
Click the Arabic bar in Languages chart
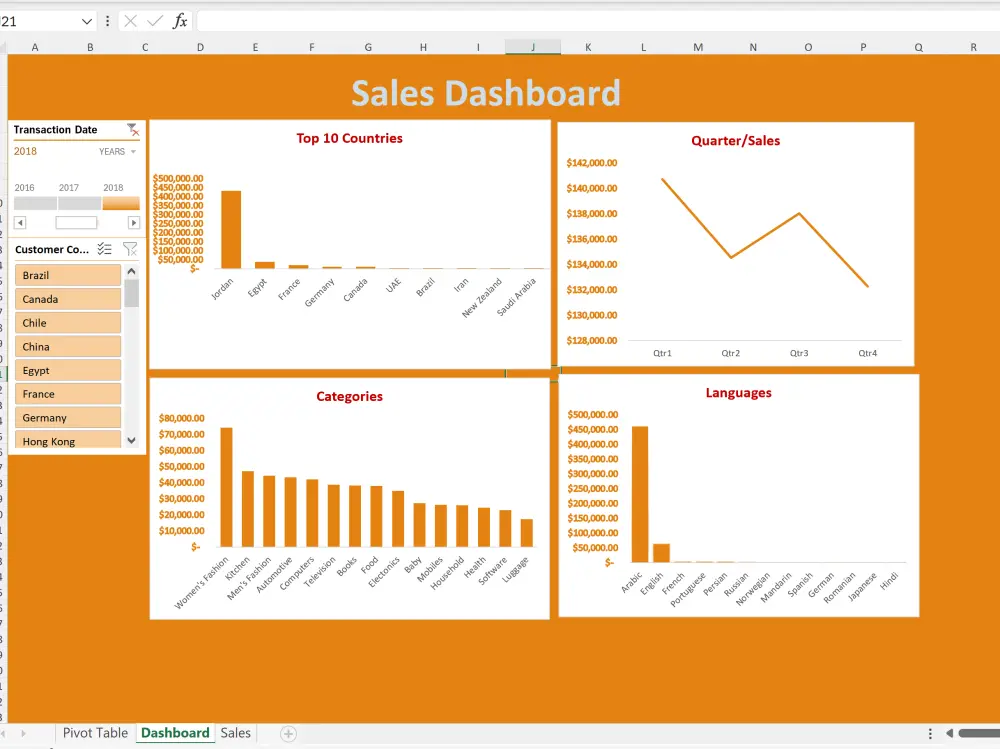coord(640,494)
